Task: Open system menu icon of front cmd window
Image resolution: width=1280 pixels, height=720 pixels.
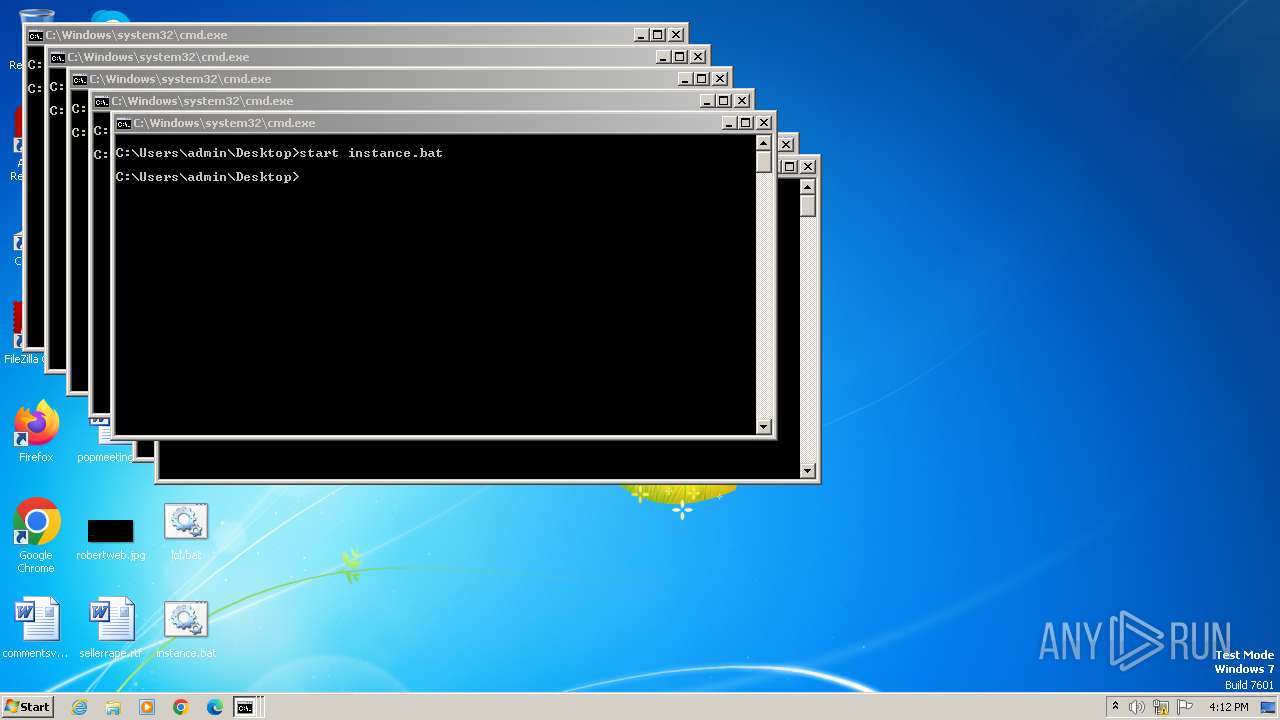Action: pos(124,123)
